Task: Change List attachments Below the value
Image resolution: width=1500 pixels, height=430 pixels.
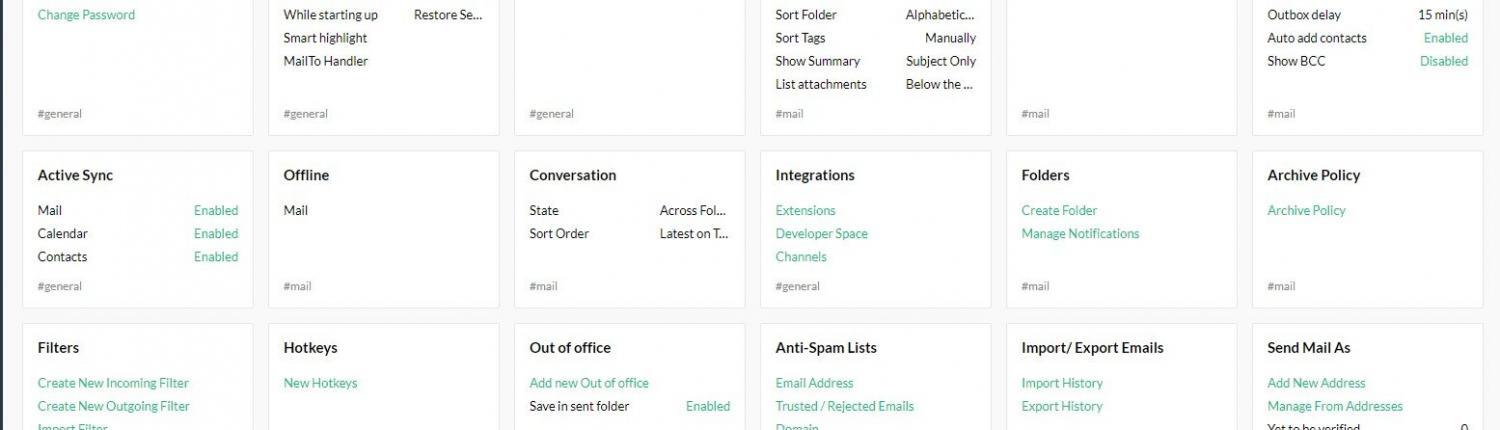Action: tap(940, 85)
